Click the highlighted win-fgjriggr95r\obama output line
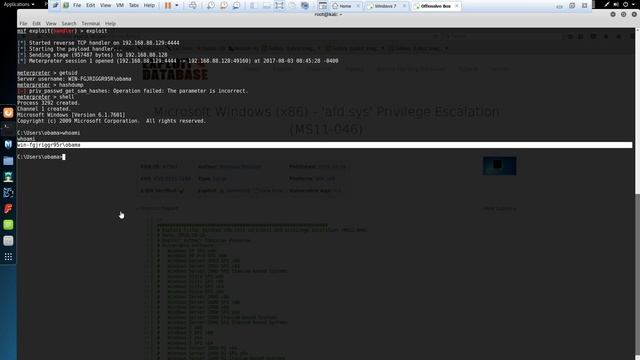The image size is (640, 360). 324,145
